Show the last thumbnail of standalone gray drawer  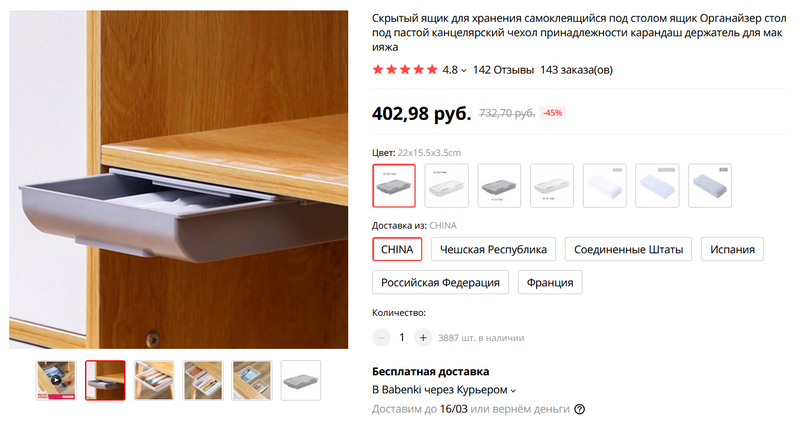[x=301, y=380]
